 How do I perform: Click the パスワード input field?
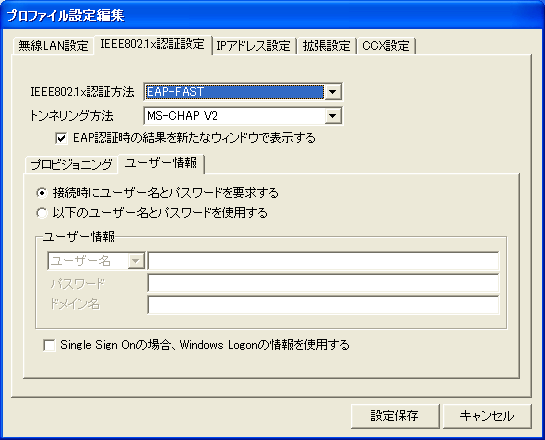(323, 284)
